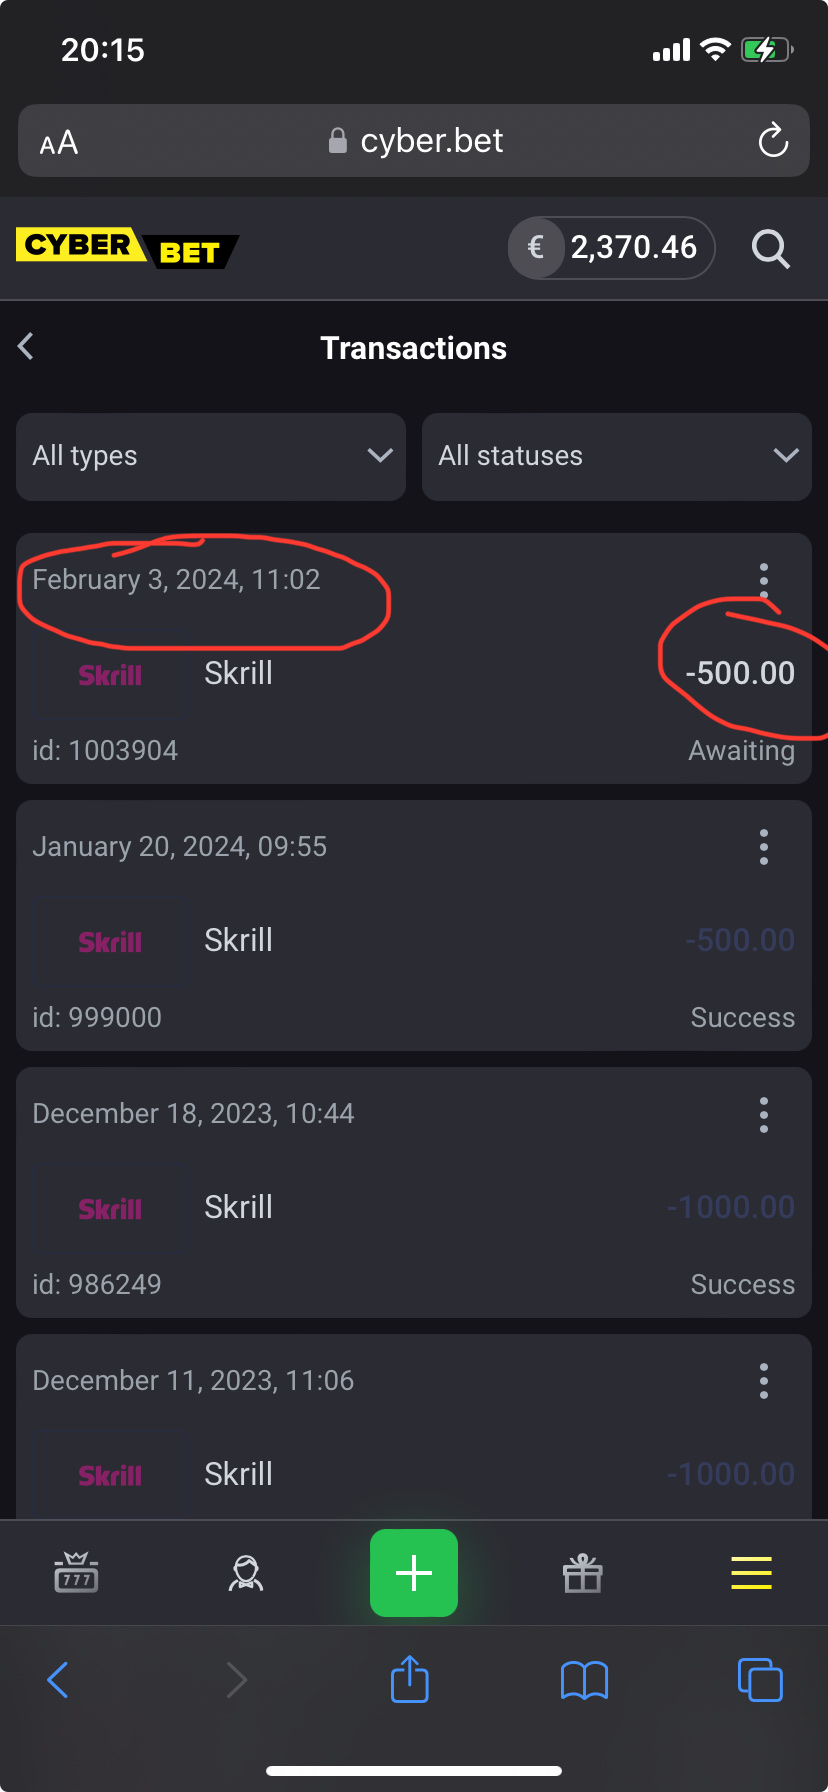Open the search magnifier icon

(x=770, y=248)
